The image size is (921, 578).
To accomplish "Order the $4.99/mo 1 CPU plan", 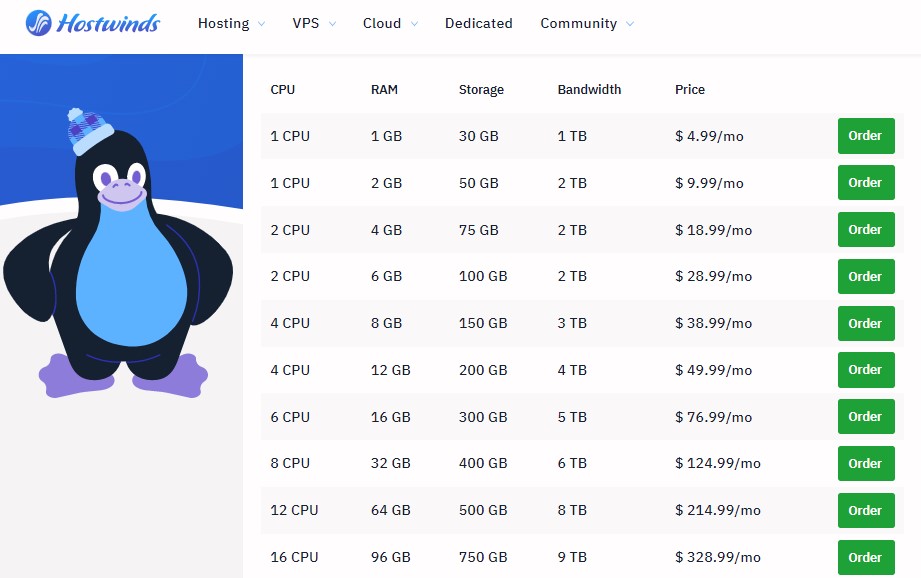I will click(x=865, y=136).
